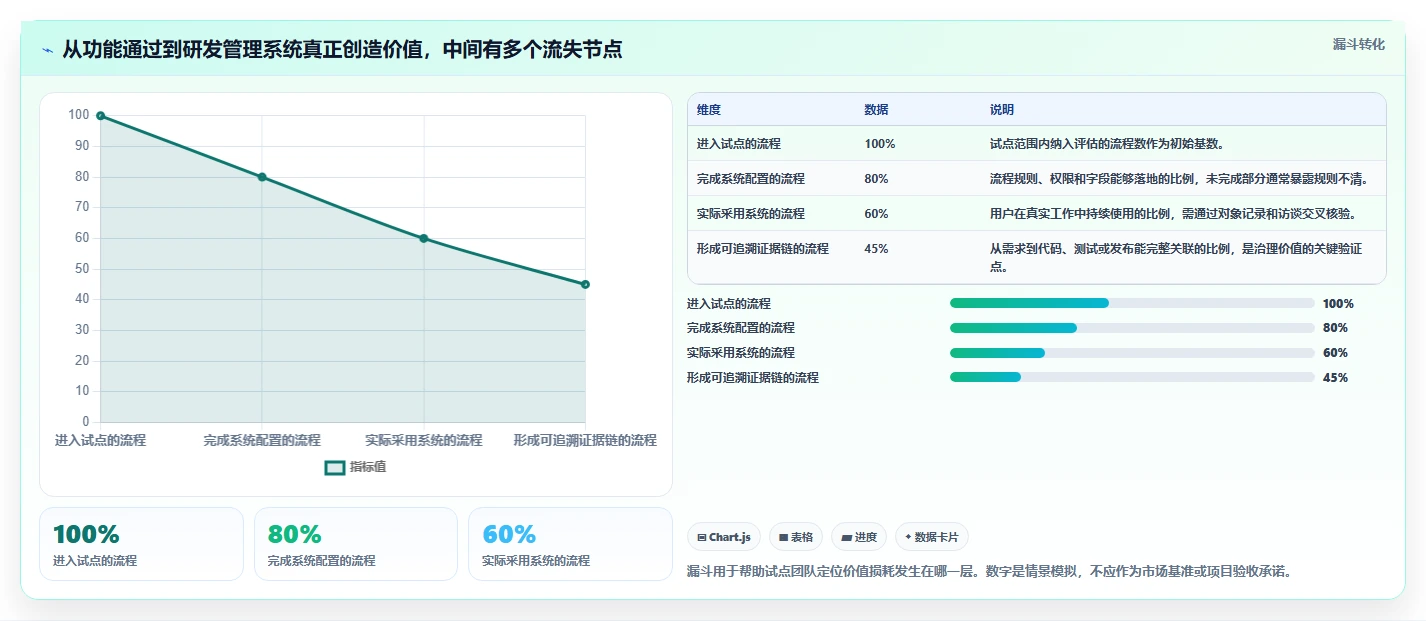This screenshot has height=621, width=1426.
Task: Select table cell 实际采用系统的流程
Action: click(x=751, y=214)
